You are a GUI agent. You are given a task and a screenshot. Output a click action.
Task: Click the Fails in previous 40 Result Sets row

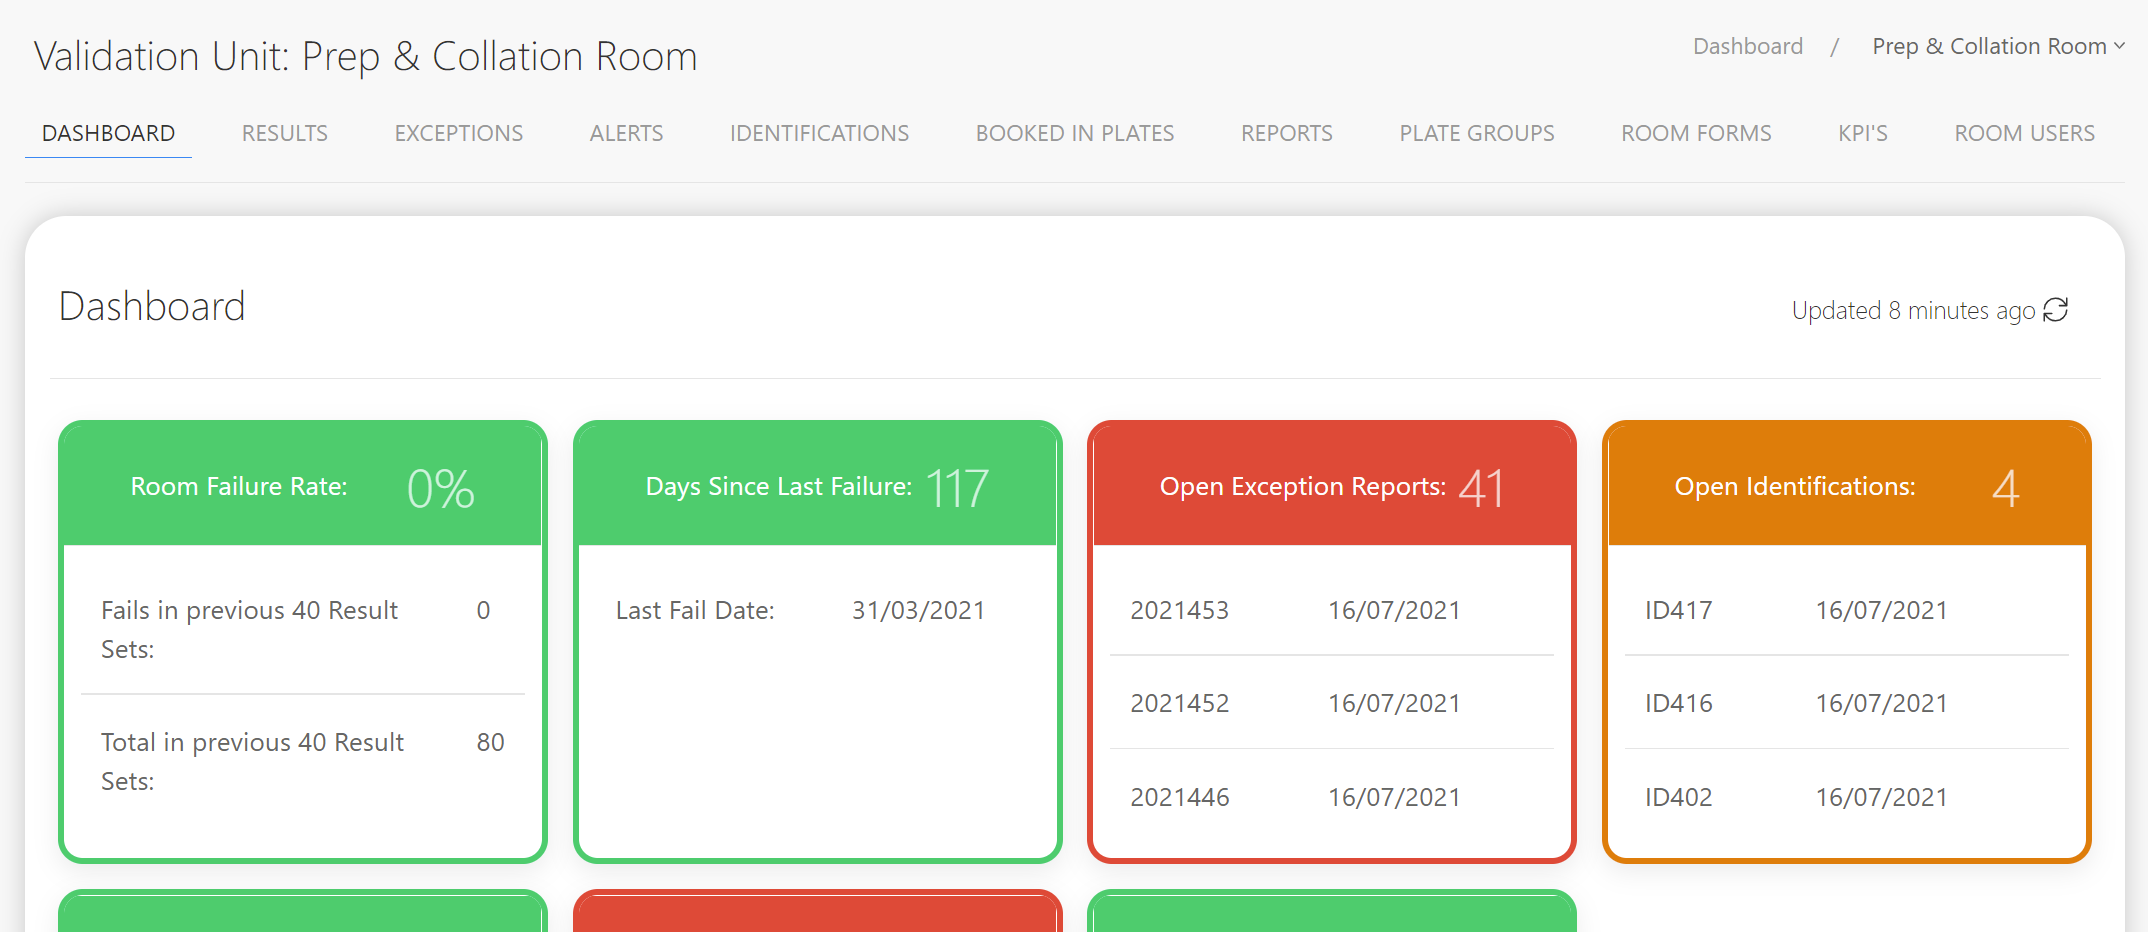(303, 629)
